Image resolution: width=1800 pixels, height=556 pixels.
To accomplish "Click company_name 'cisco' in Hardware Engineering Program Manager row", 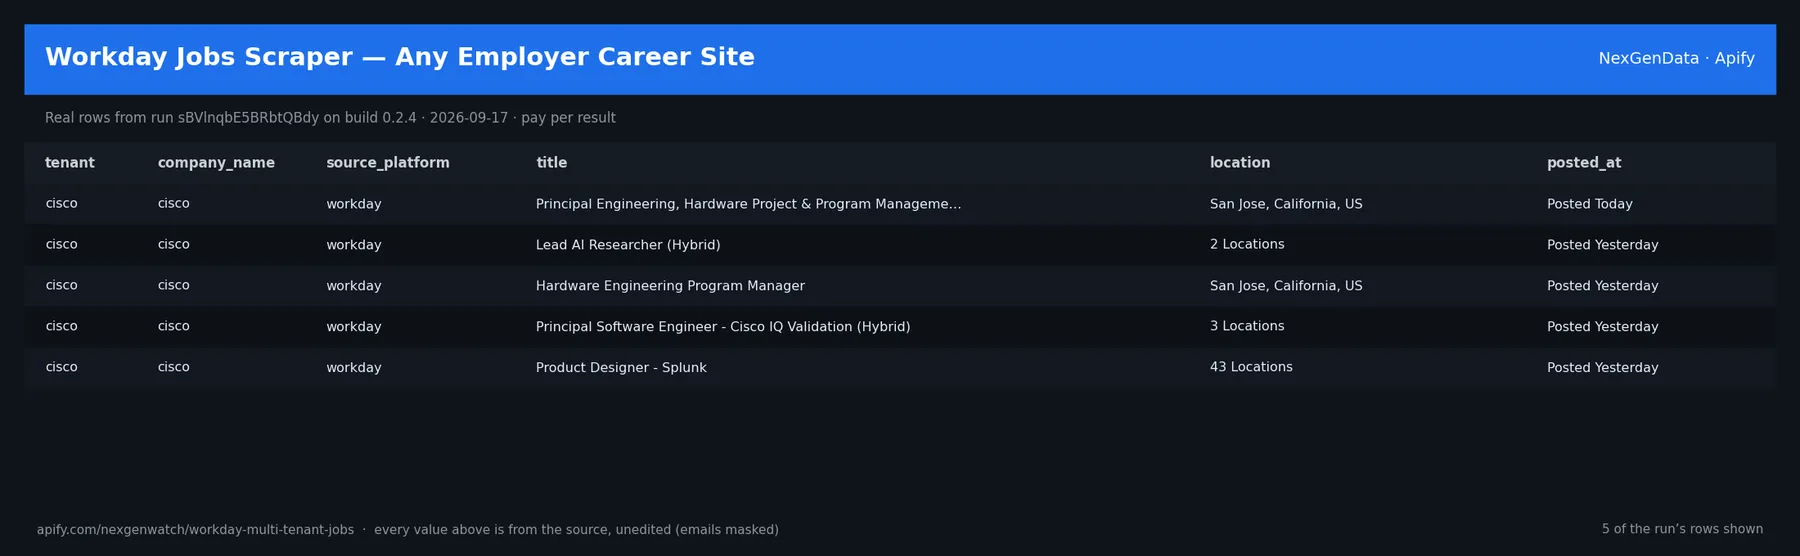I will pyautogui.click(x=173, y=286).
